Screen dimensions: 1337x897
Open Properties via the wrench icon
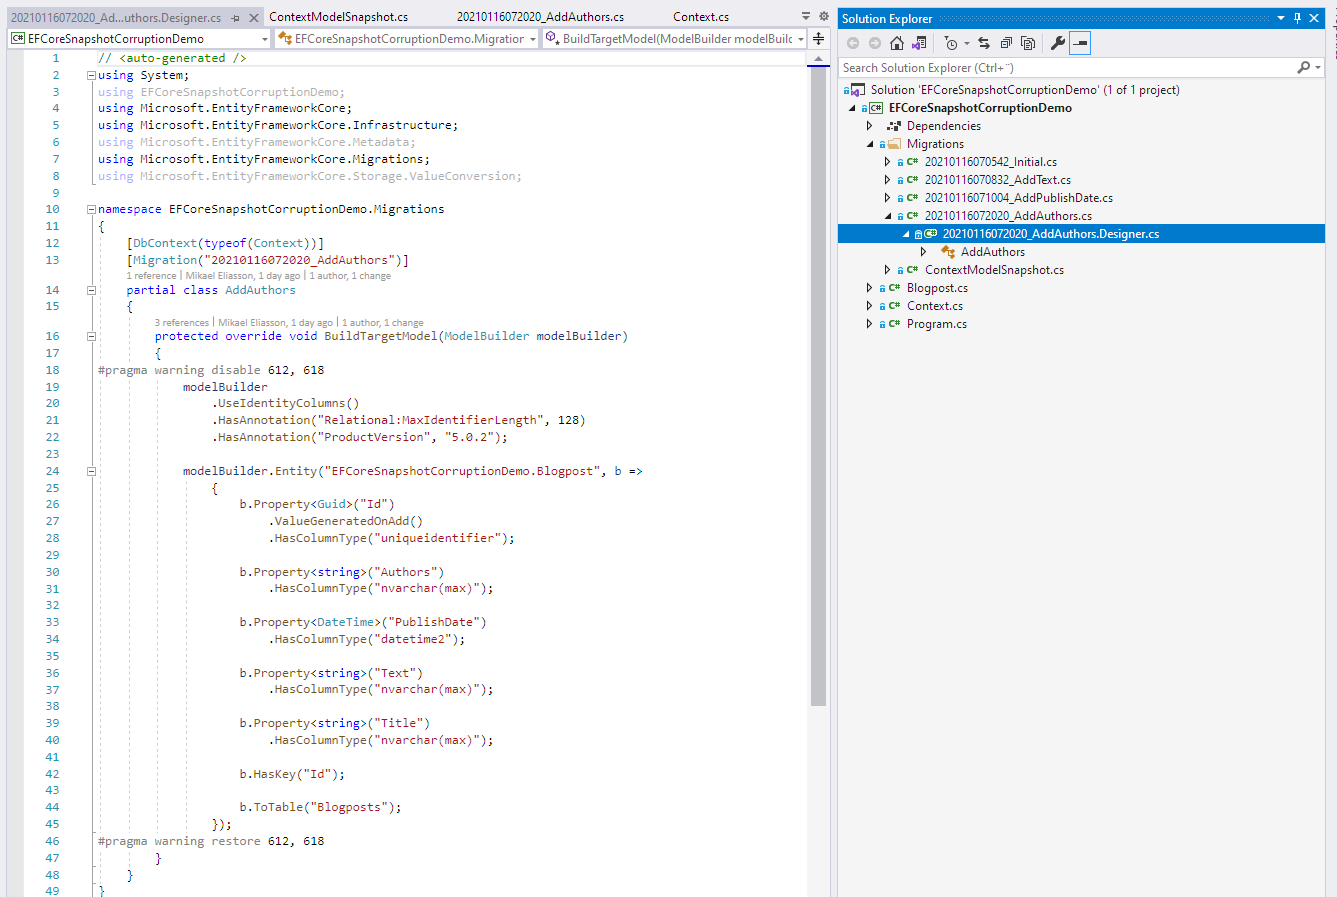[1057, 43]
